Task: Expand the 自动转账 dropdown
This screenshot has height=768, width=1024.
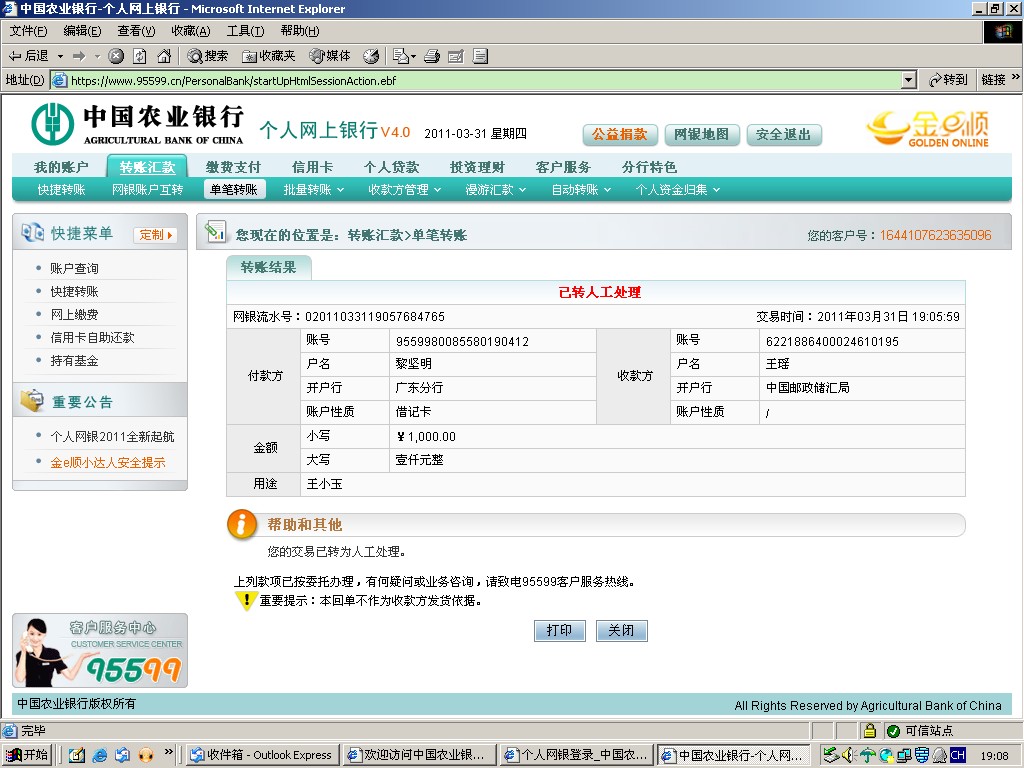Action: pyautogui.click(x=581, y=189)
